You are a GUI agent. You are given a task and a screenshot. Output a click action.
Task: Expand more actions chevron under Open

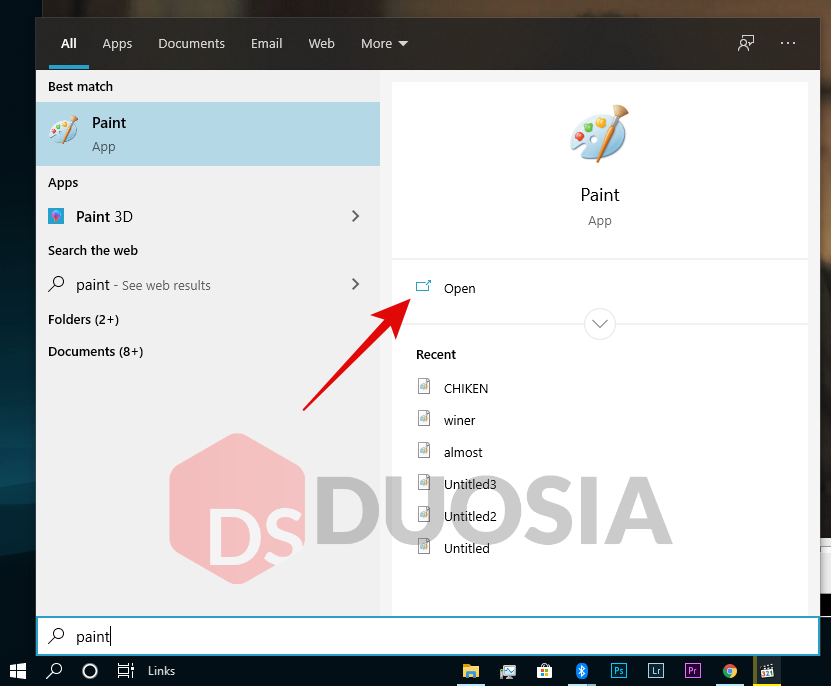[599, 323]
